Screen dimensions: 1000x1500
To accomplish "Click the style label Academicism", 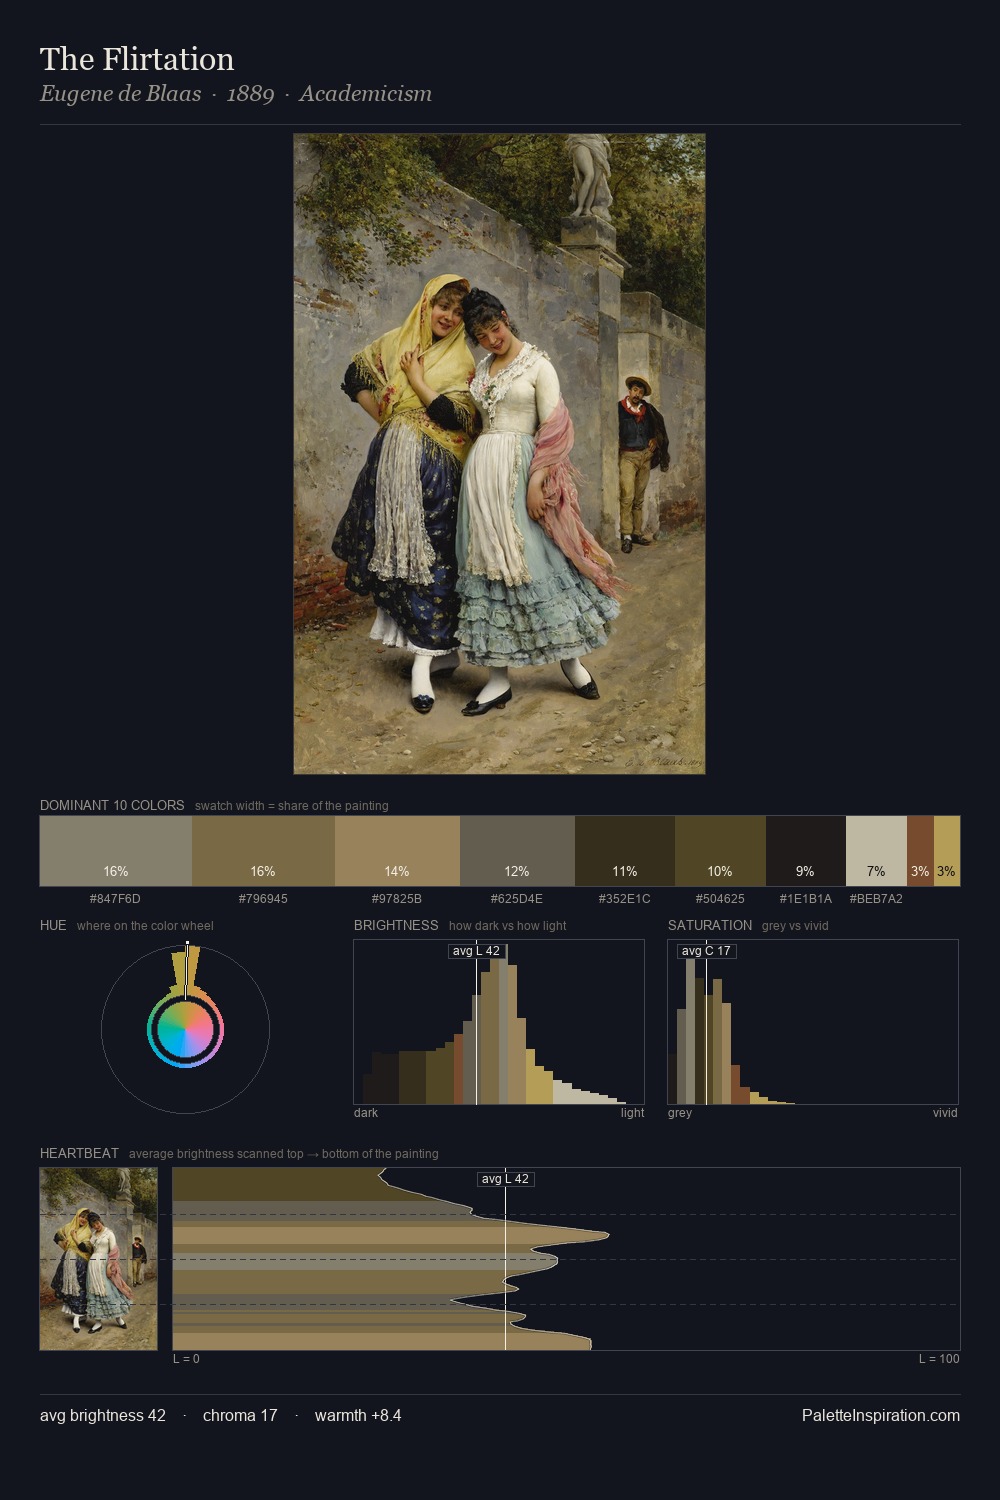I will pos(366,94).
